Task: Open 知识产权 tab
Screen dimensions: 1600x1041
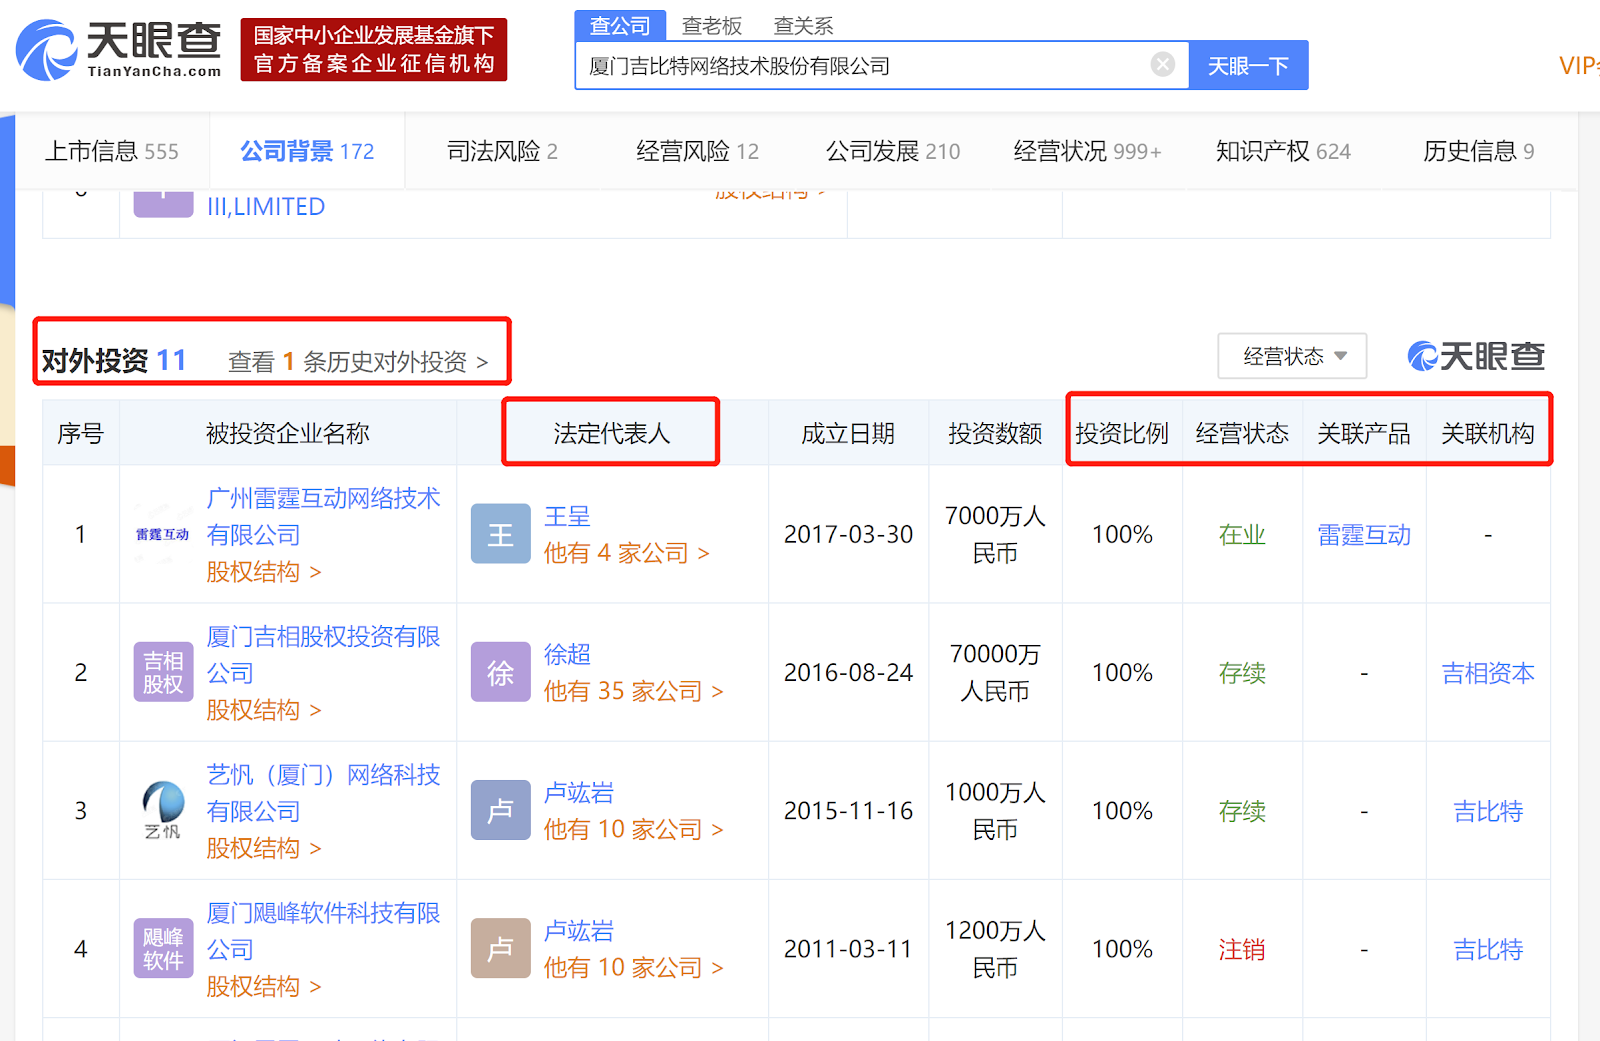Action: [x=1283, y=151]
